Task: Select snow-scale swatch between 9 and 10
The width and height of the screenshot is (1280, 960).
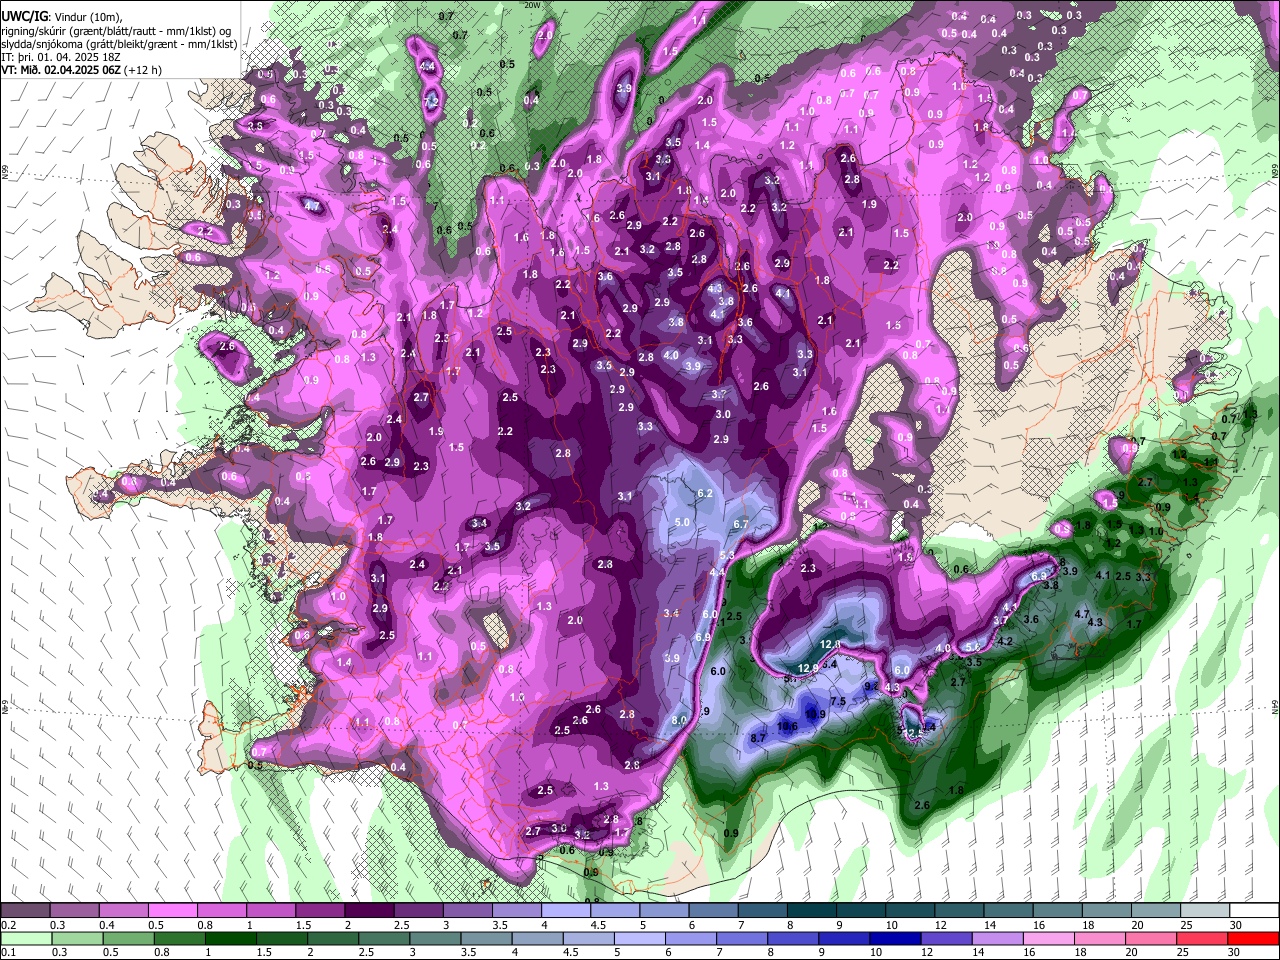Action: (861, 910)
